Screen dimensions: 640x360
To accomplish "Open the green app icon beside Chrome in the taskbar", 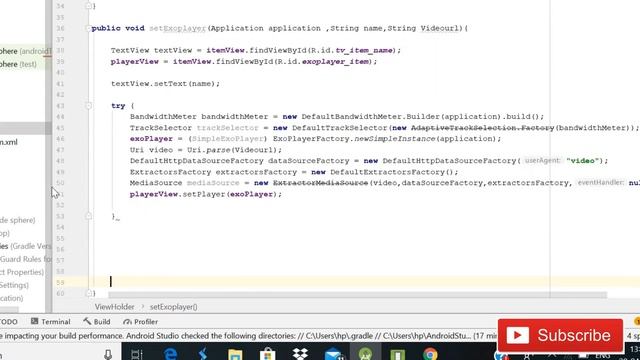I will point(398,354).
